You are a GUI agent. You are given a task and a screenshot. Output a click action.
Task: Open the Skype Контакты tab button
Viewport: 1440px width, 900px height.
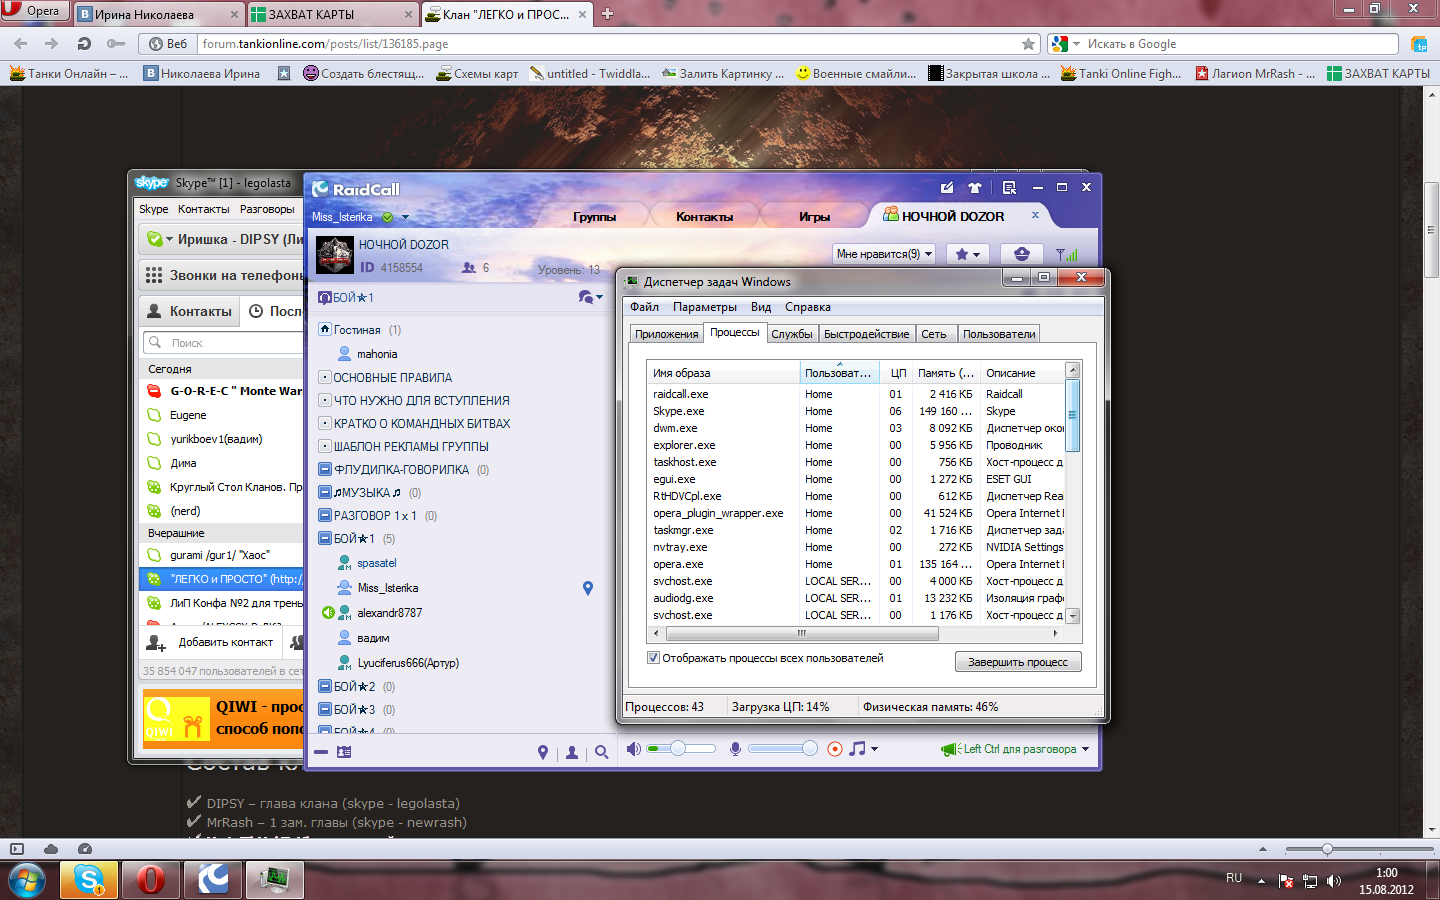pyautogui.click(x=189, y=311)
